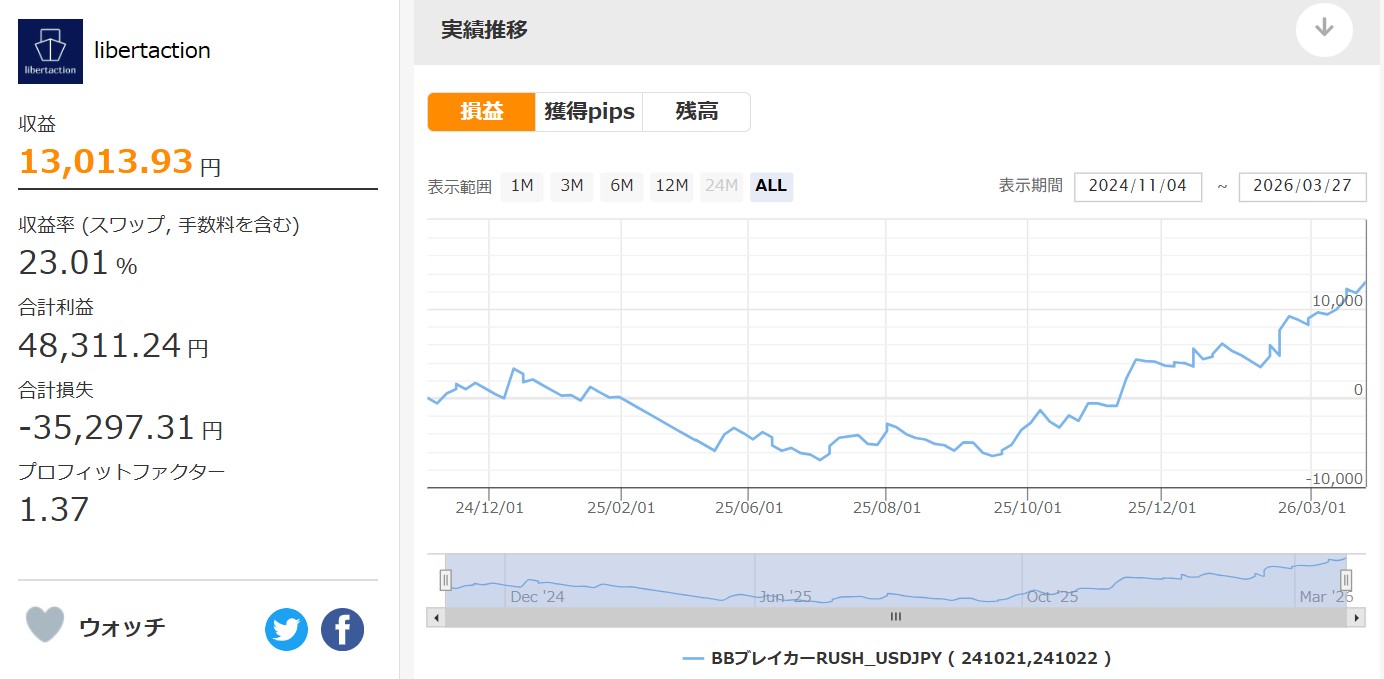The width and height of the screenshot is (1384, 679).
Task: Select the 損益 tab
Action: pos(481,112)
